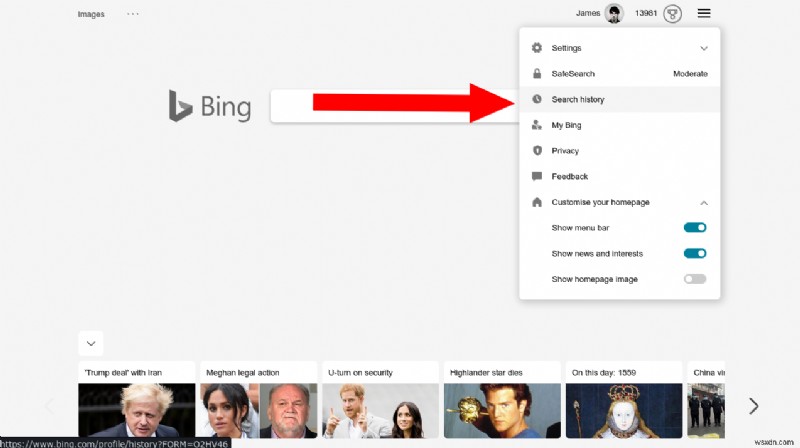Open the three-dots more menu

point(133,14)
